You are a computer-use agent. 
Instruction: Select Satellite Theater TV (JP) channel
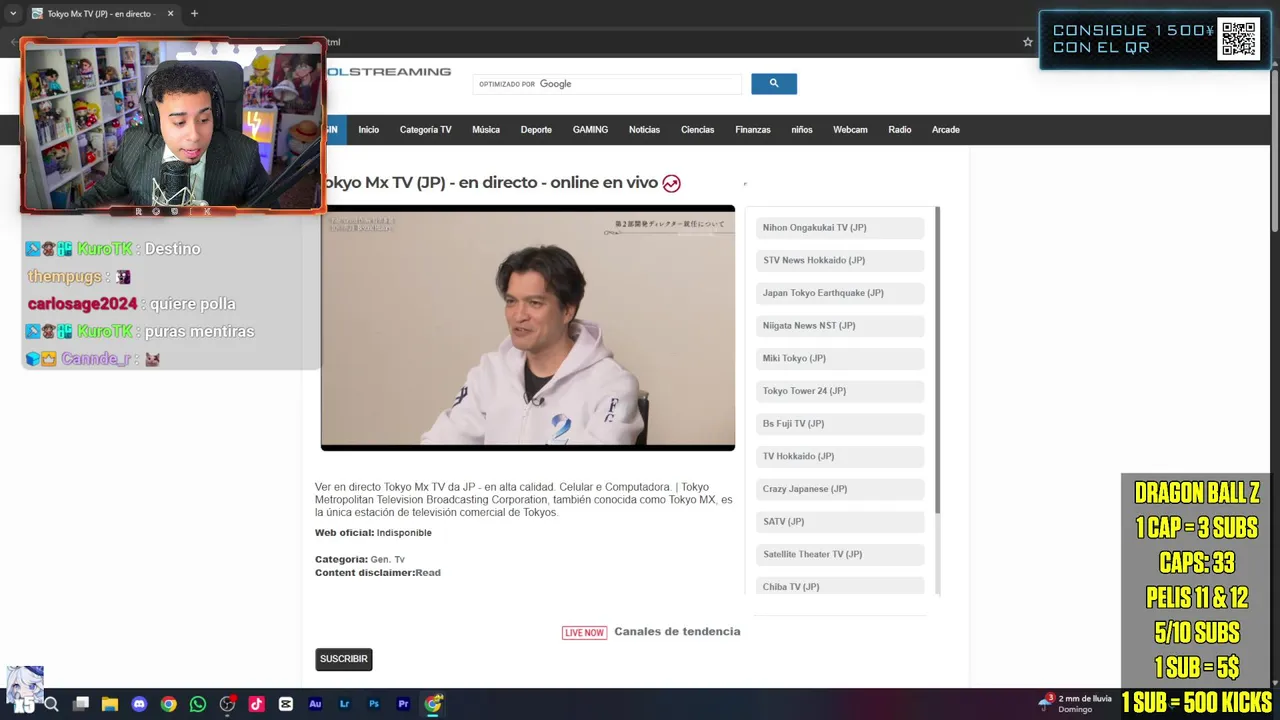click(840, 554)
